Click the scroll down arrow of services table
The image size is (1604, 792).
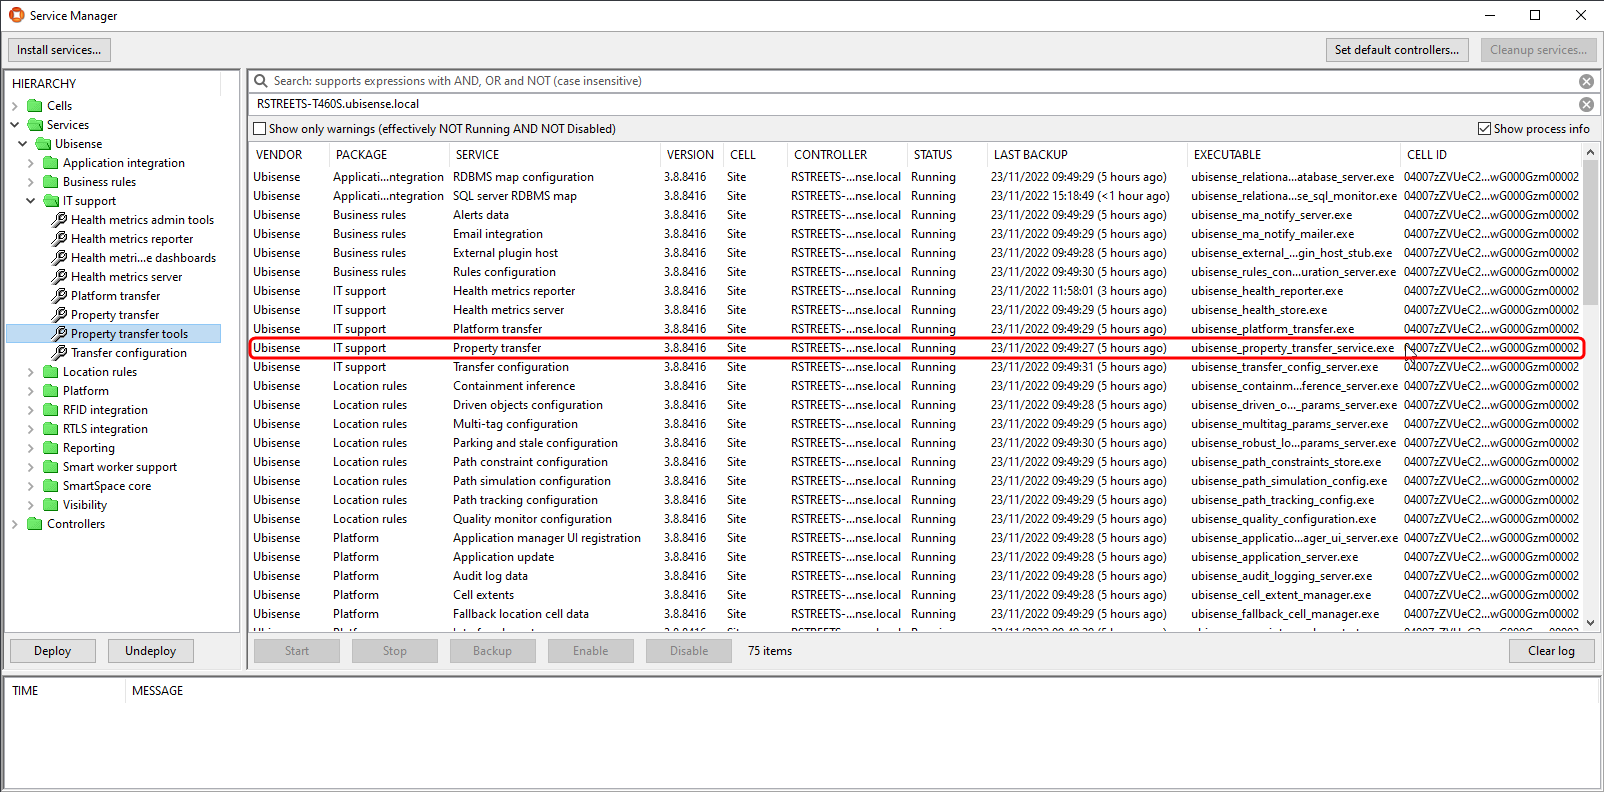(1590, 623)
